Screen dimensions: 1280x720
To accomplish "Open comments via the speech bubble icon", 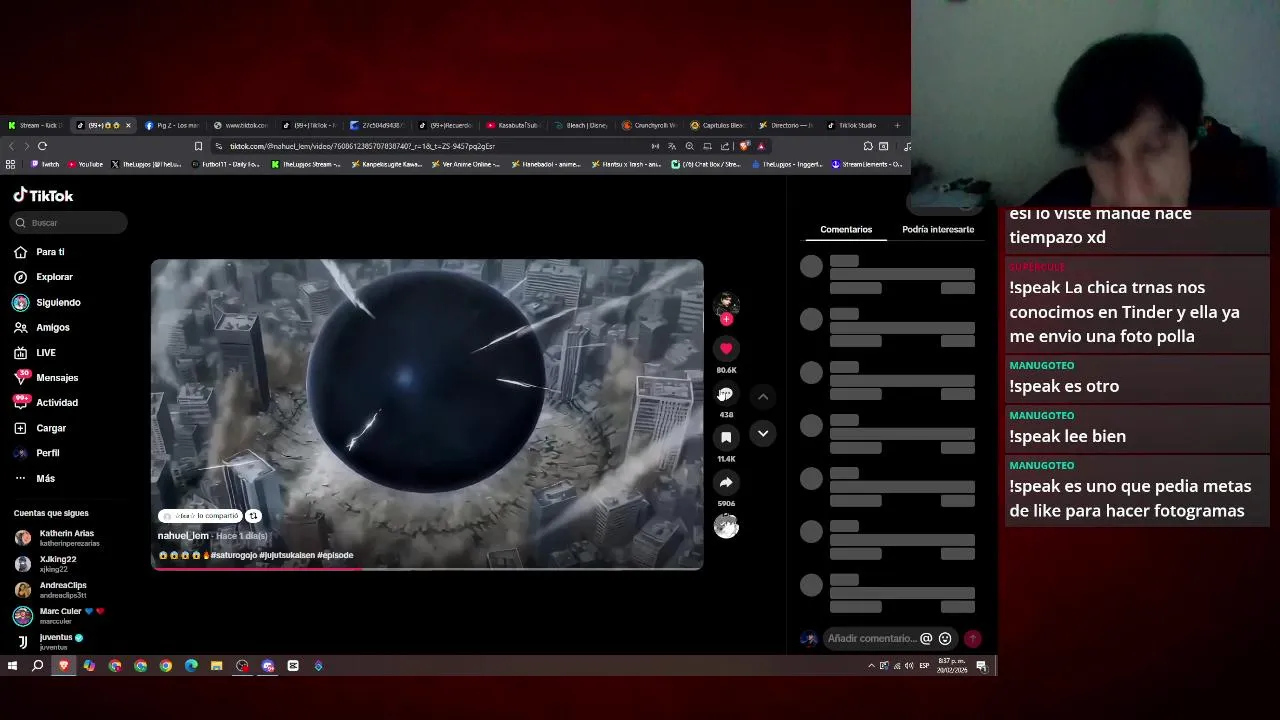I will point(726,394).
